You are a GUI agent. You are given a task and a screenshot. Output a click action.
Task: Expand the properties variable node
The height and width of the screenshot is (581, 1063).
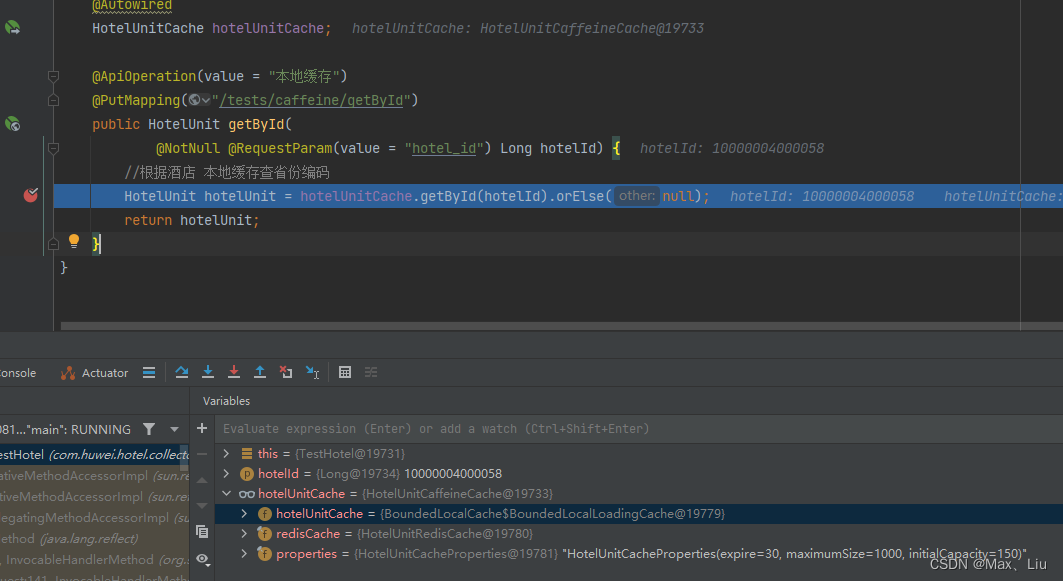(x=243, y=553)
